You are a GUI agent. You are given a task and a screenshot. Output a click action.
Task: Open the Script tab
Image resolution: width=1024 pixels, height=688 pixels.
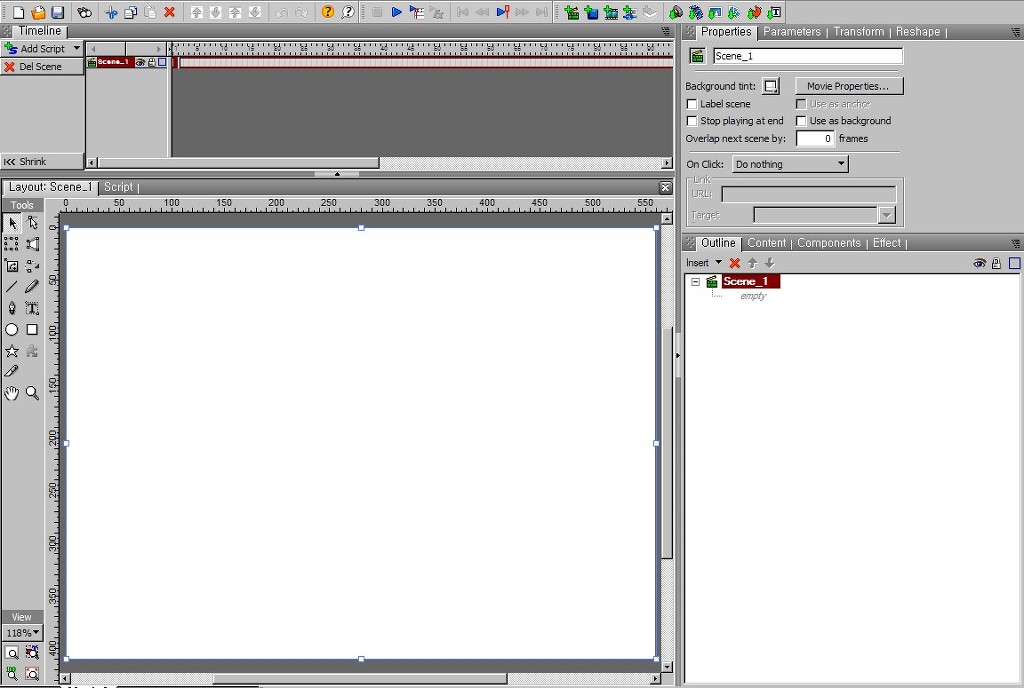click(118, 187)
